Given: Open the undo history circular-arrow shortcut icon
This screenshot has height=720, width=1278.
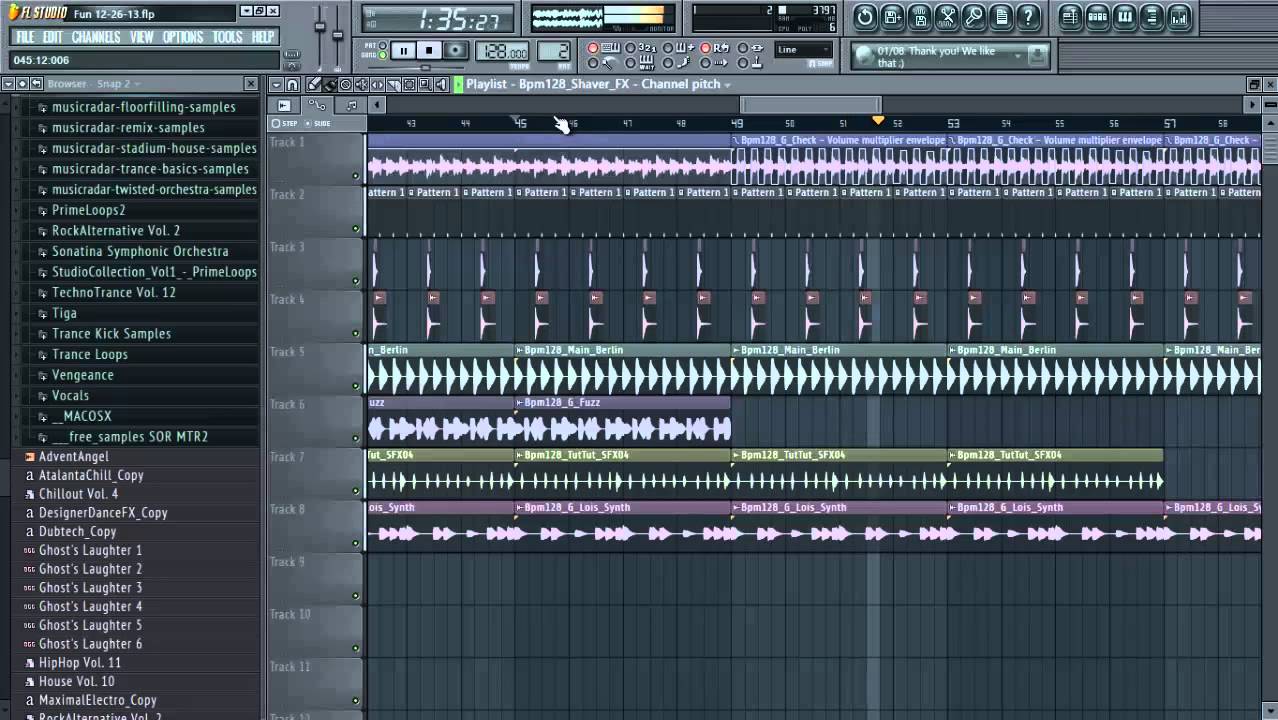Looking at the screenshot, I should (865, 17).
